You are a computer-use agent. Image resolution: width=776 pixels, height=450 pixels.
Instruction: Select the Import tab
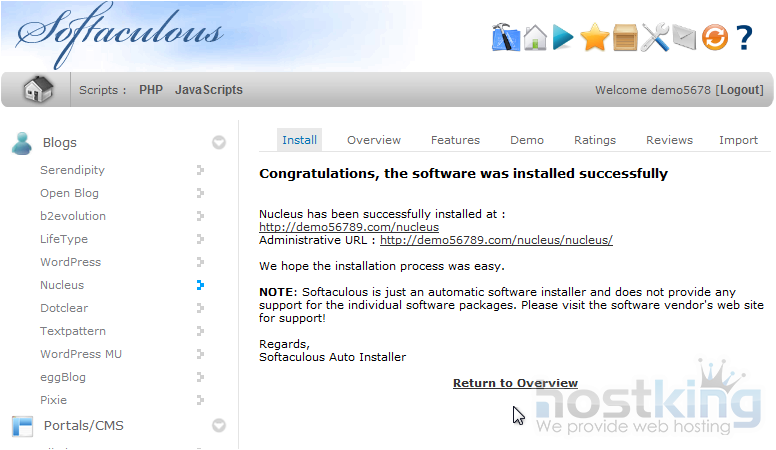(x=738, y=140)
